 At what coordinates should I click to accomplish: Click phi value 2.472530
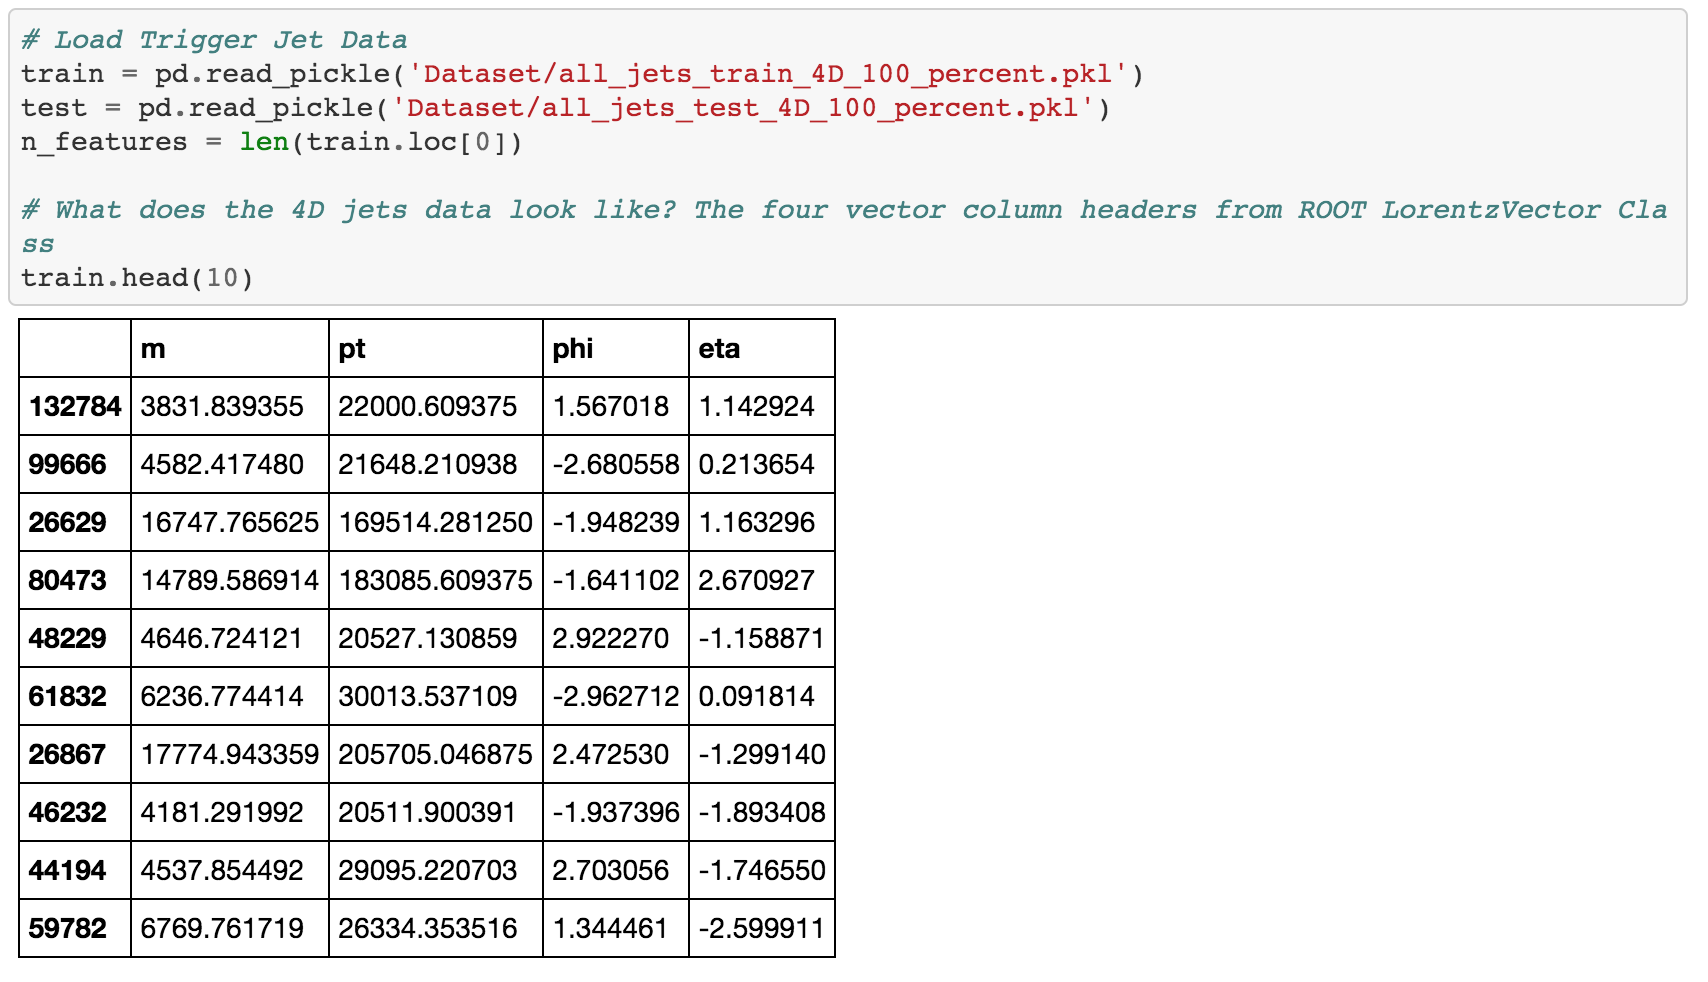611,754
